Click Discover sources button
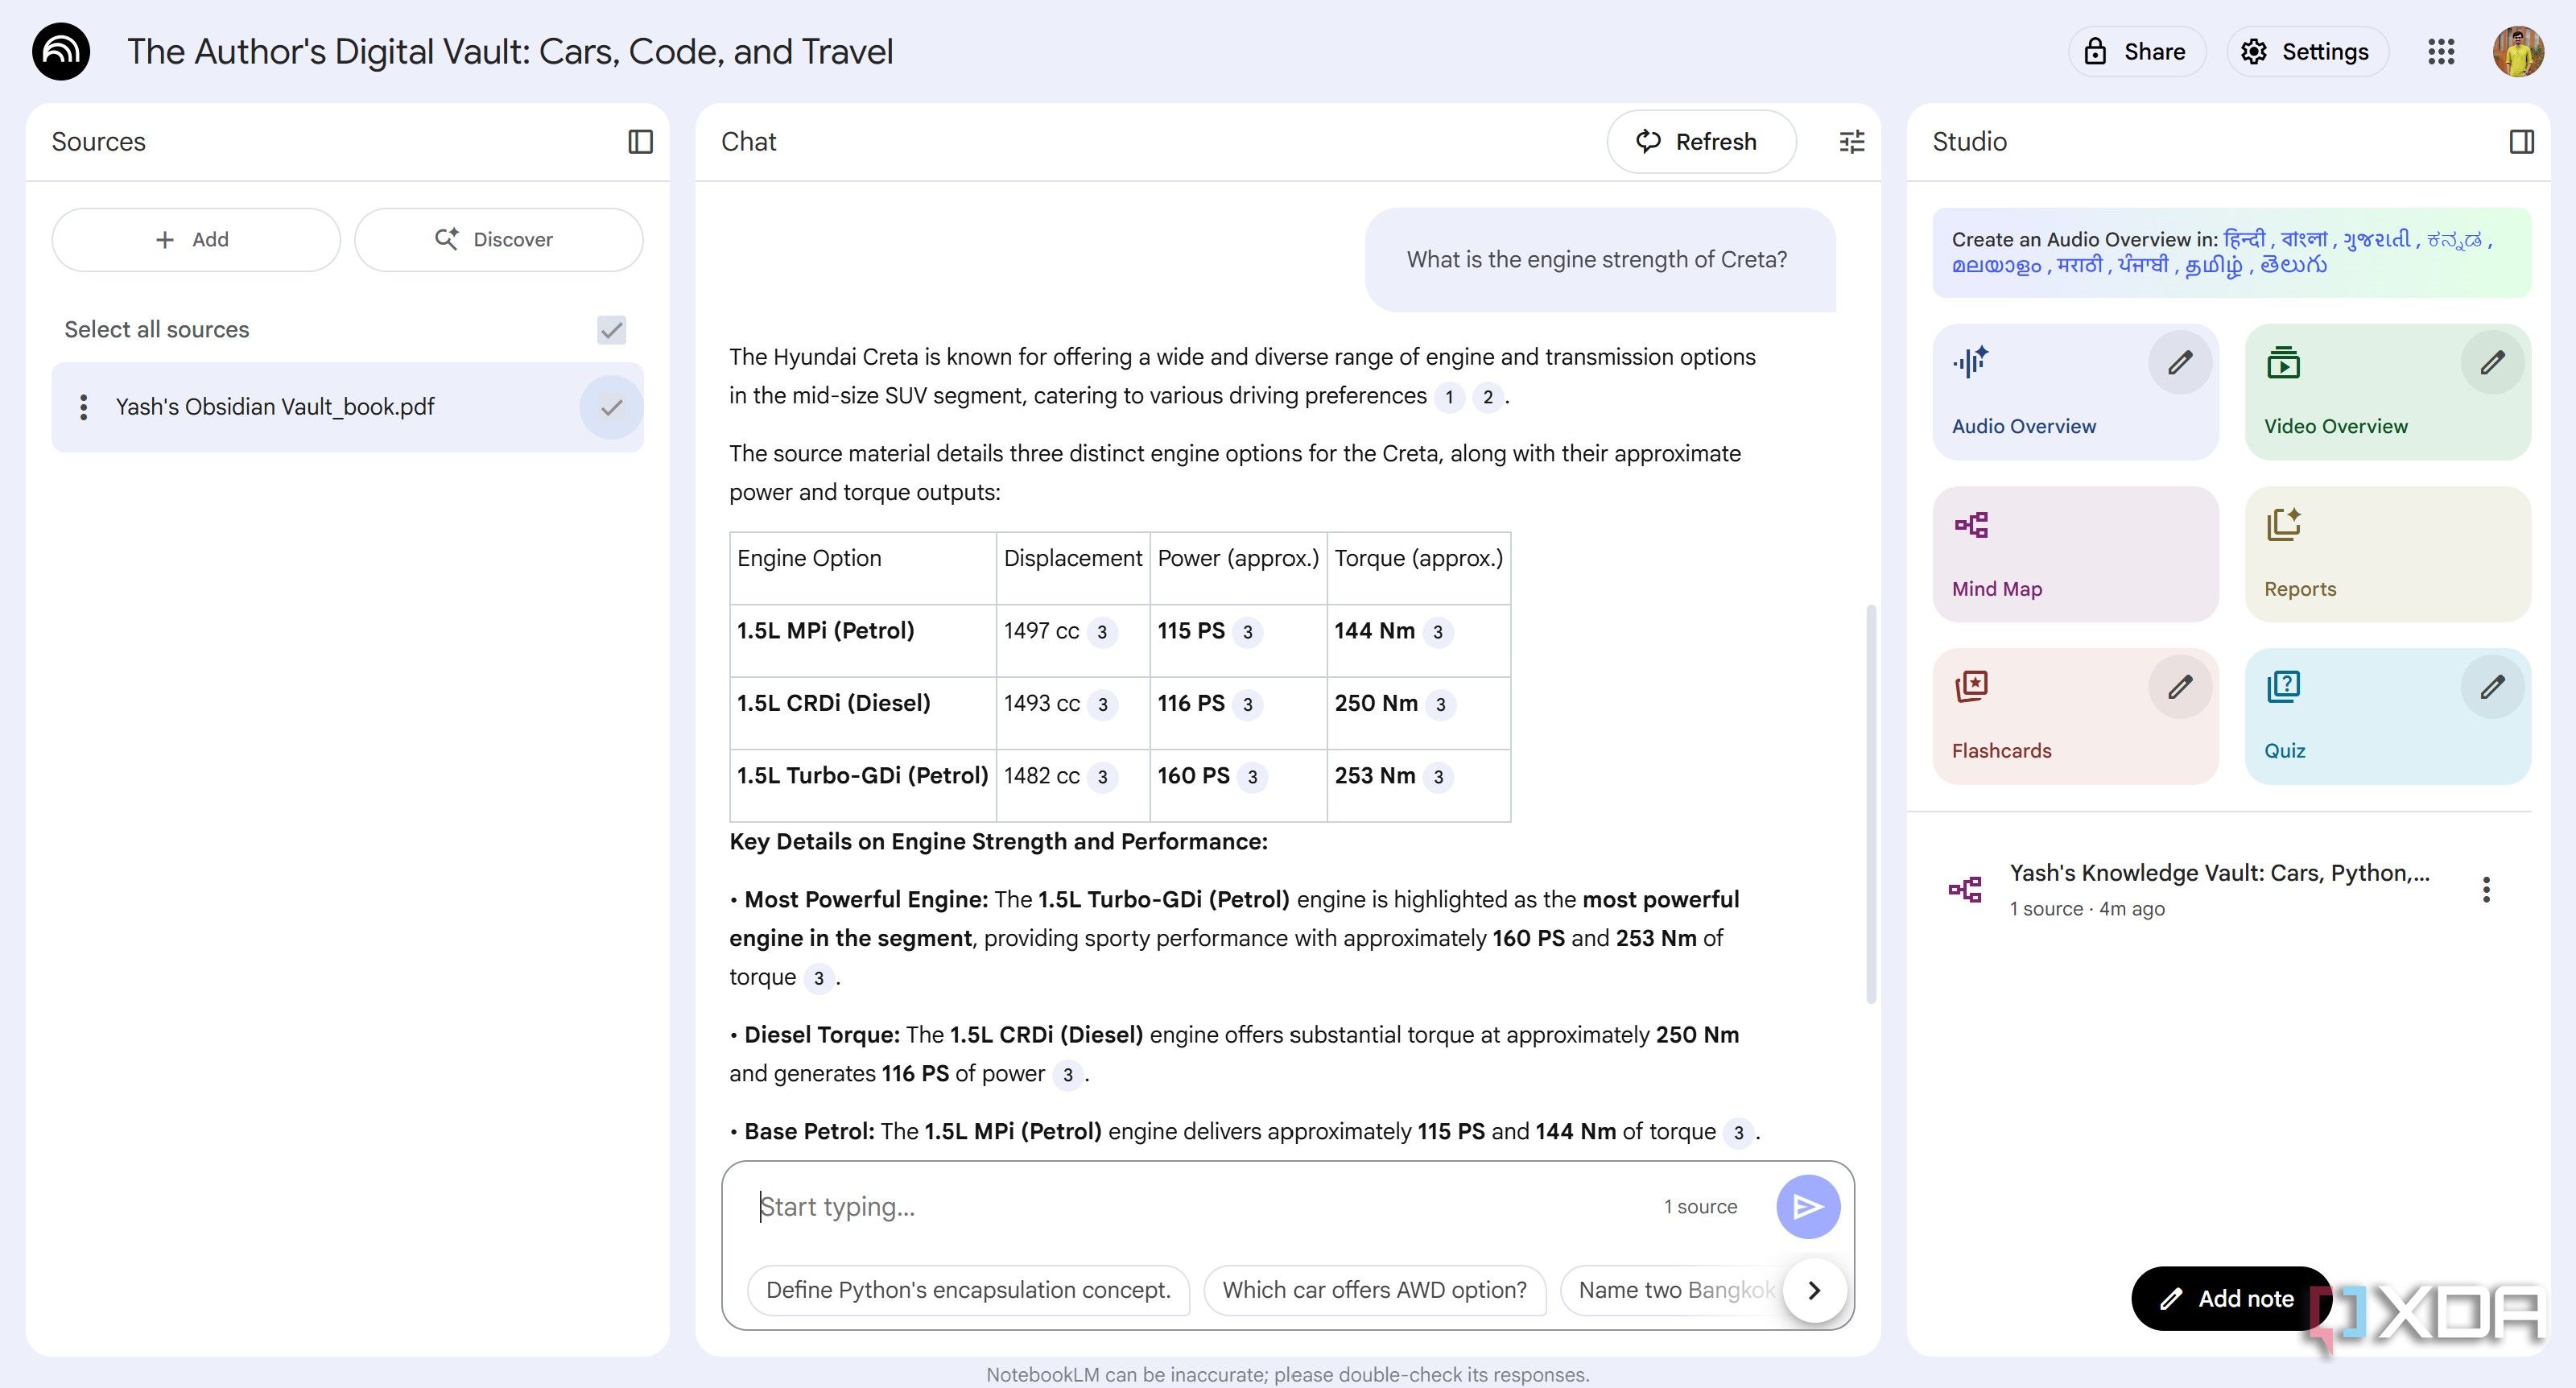Screen dimensions: 2576x1388 pyautogui.click(x=498, y=240)
